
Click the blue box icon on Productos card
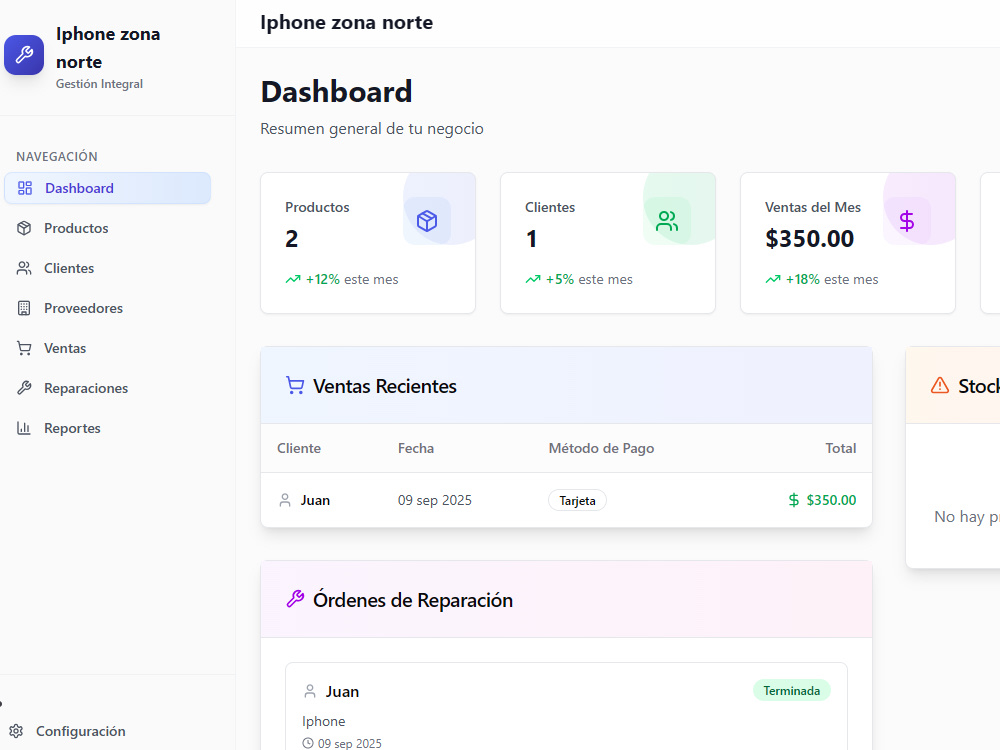(x=427, y=221)
